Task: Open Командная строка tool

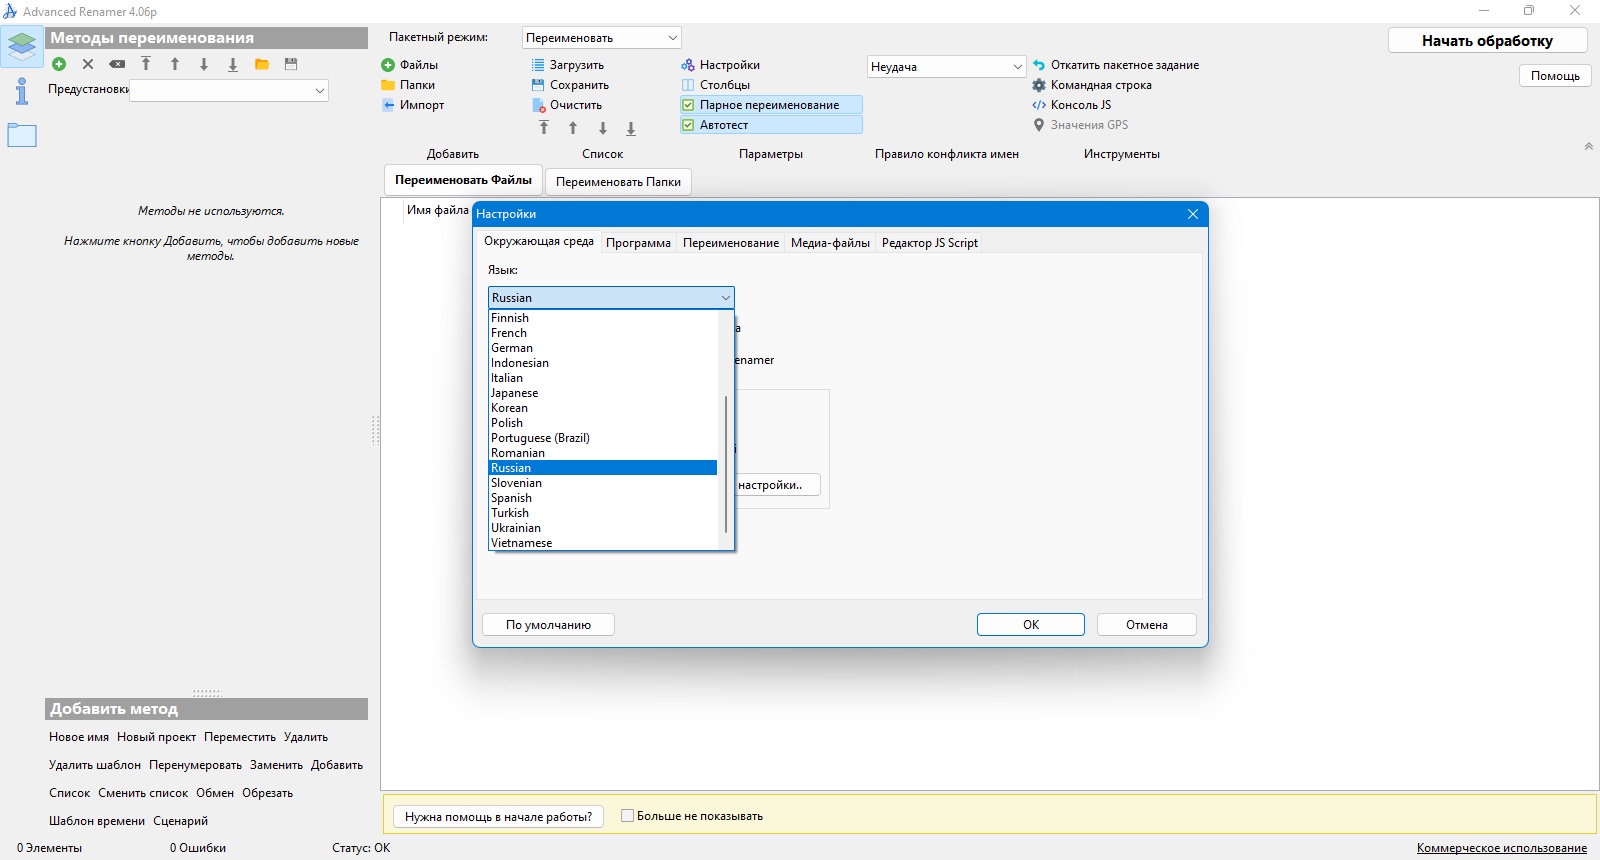Action: click(x=1092, y=85)
